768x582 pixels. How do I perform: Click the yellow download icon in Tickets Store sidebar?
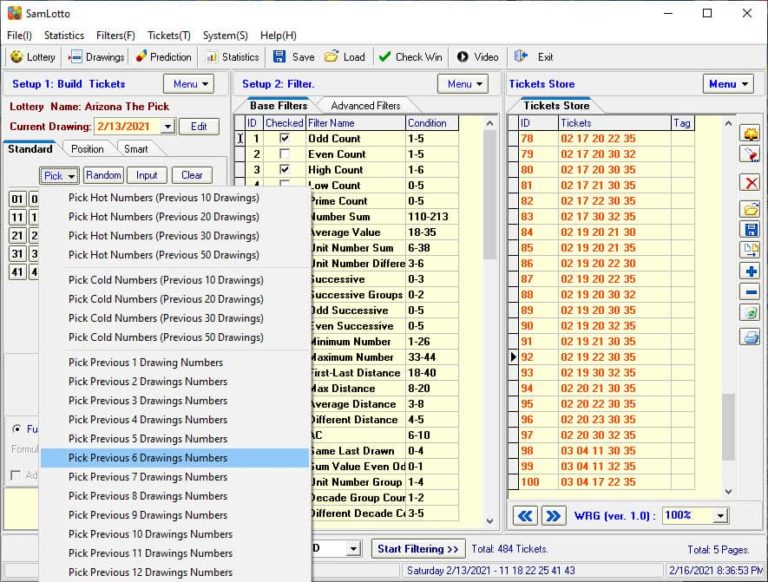[750, 133]
